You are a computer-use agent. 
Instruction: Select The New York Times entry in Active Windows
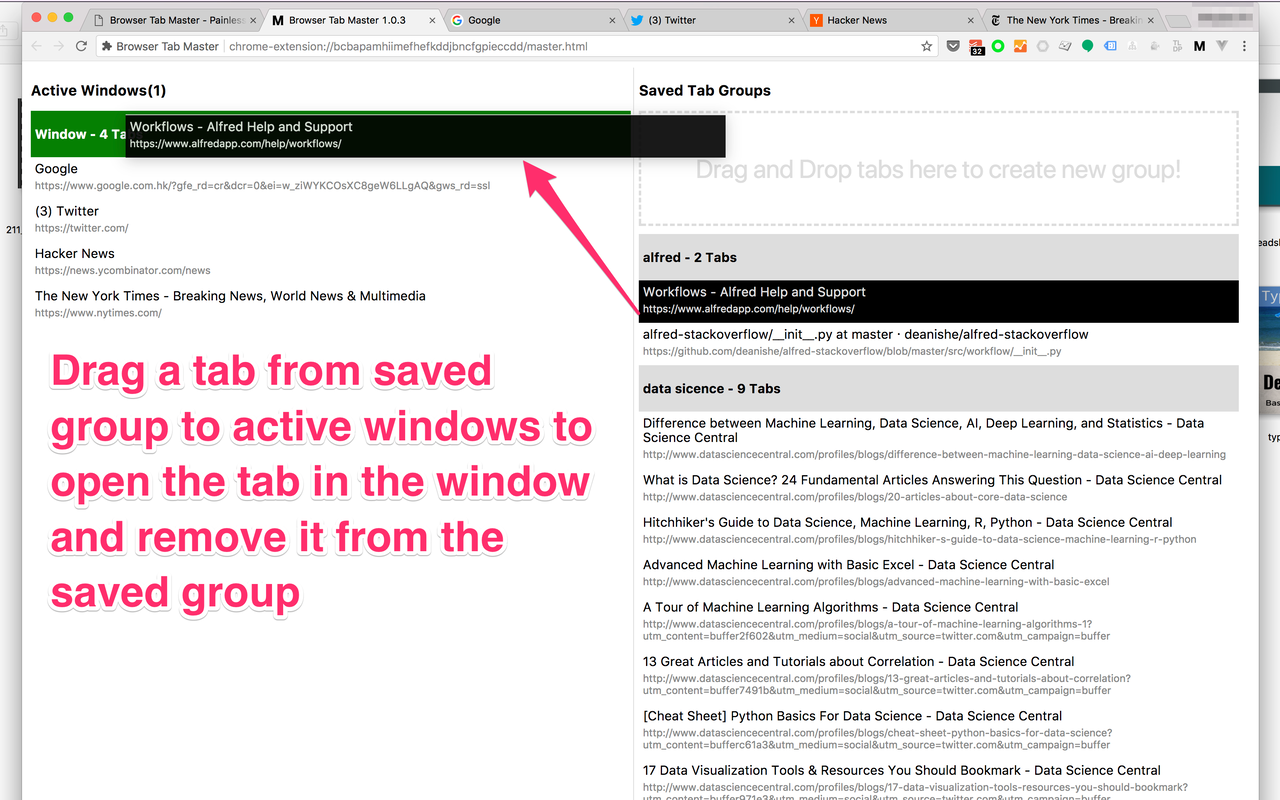click(x=331, y=303)
